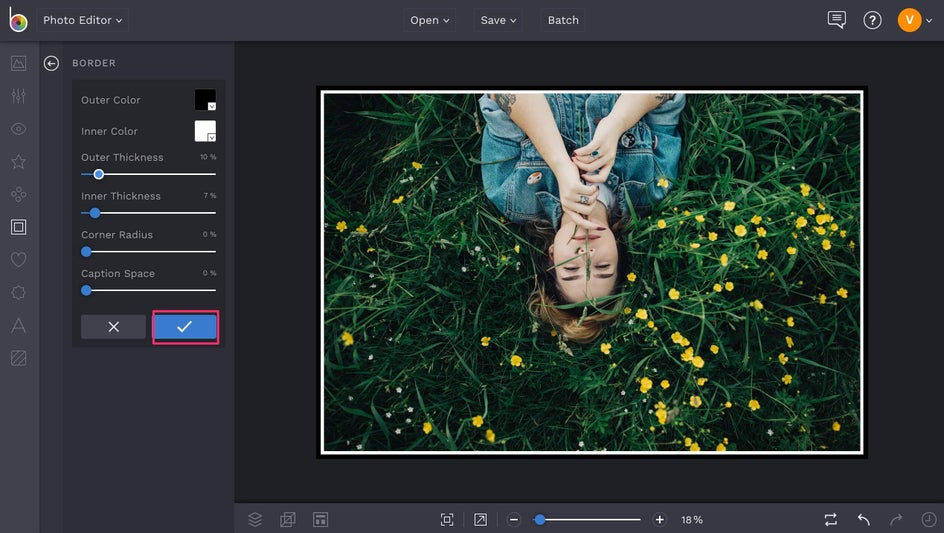The width and height of the screenshot is (944, 533).
Task: Cancel border with X button
Action: point(113,327)
